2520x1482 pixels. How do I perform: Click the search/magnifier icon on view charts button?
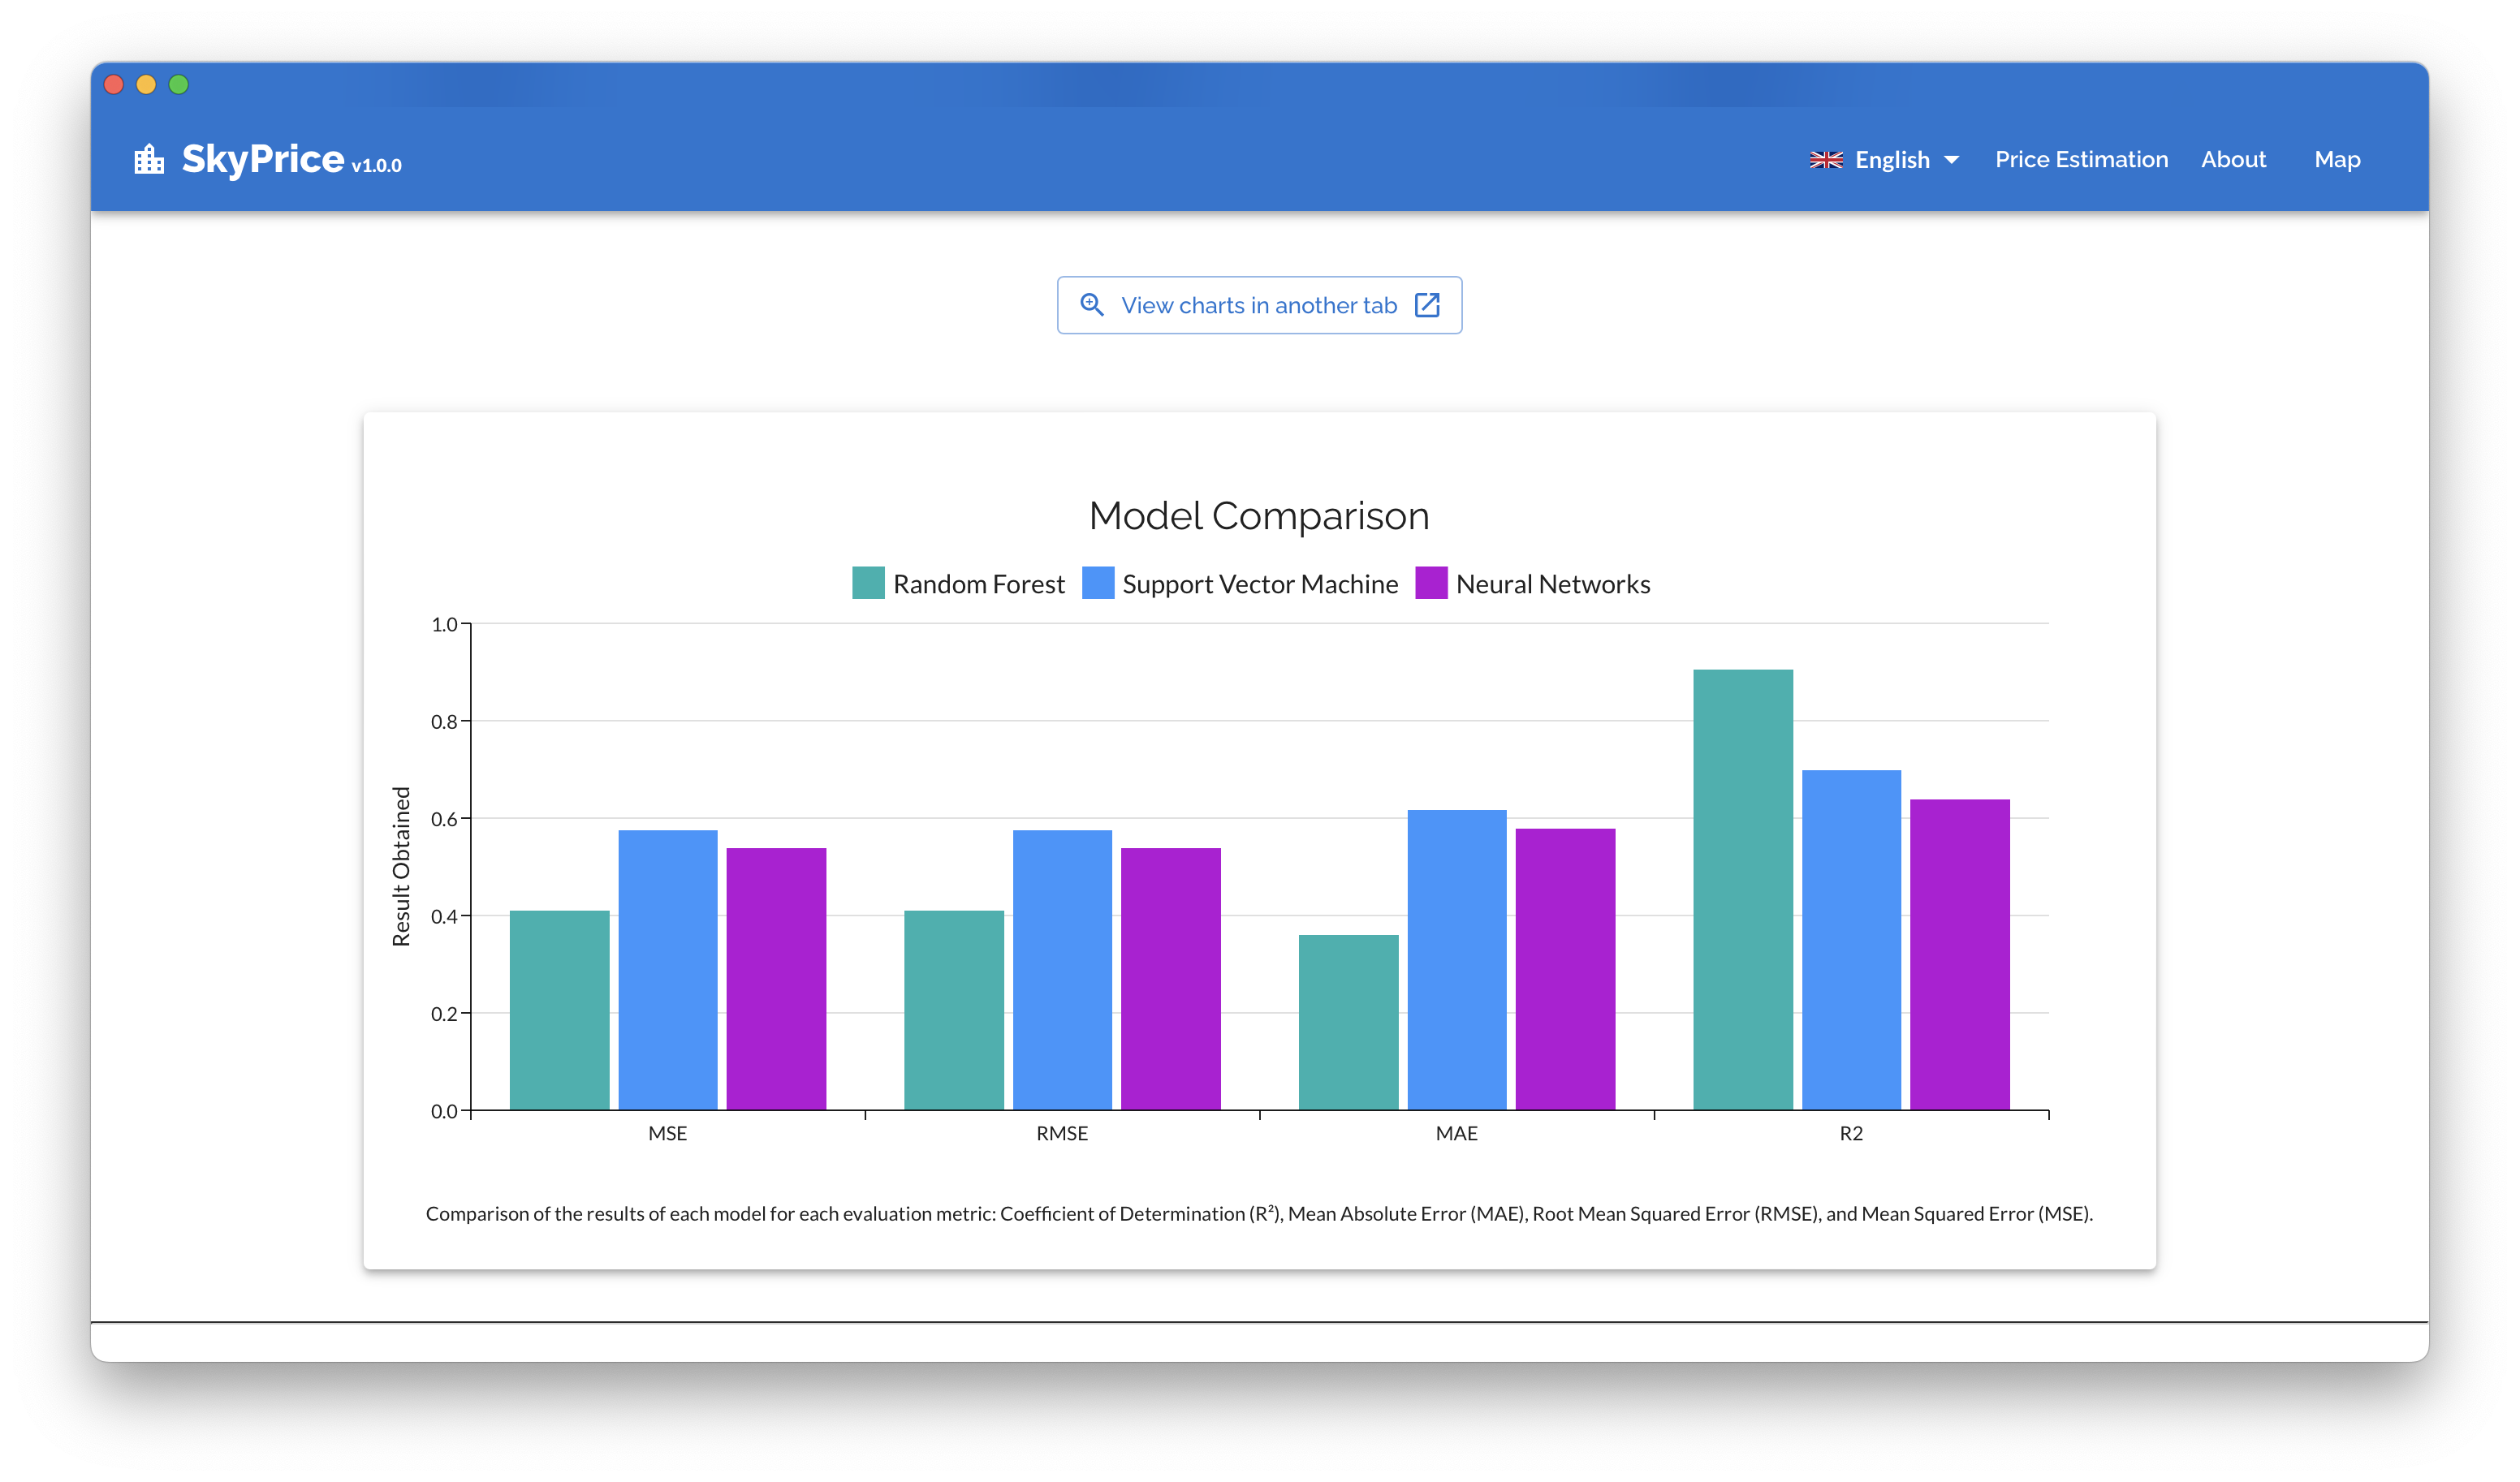pyautogui.click(x=1090, y=304)
